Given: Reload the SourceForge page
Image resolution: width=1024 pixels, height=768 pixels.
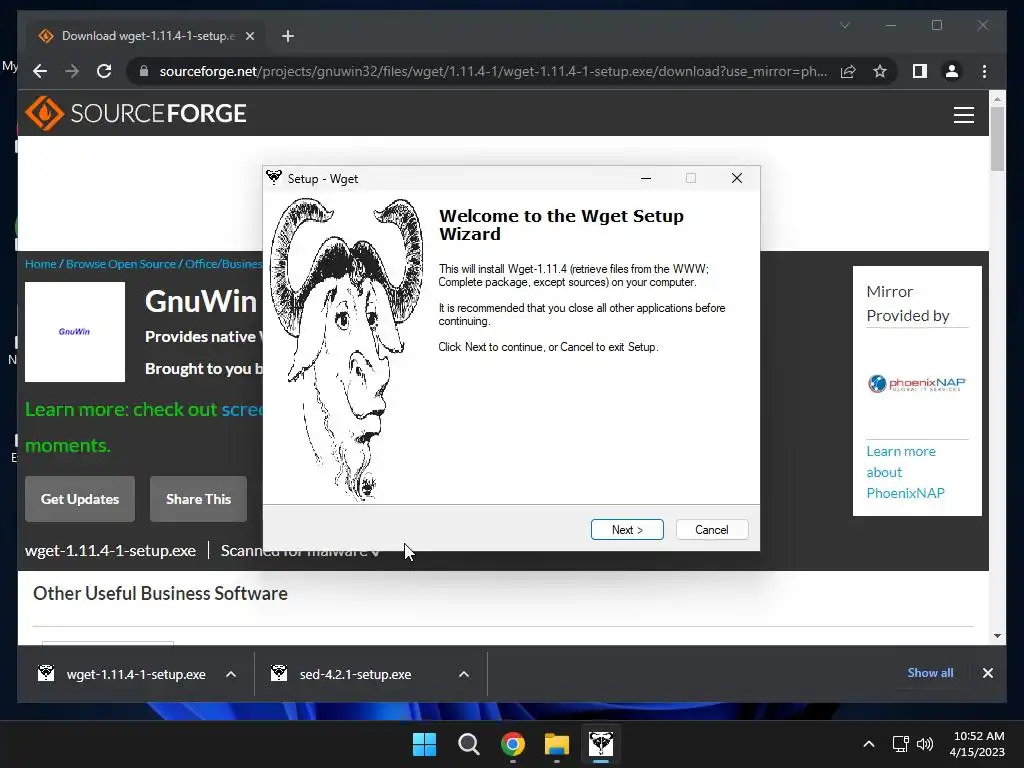Looking at the screenshot, I should (104, 71).
